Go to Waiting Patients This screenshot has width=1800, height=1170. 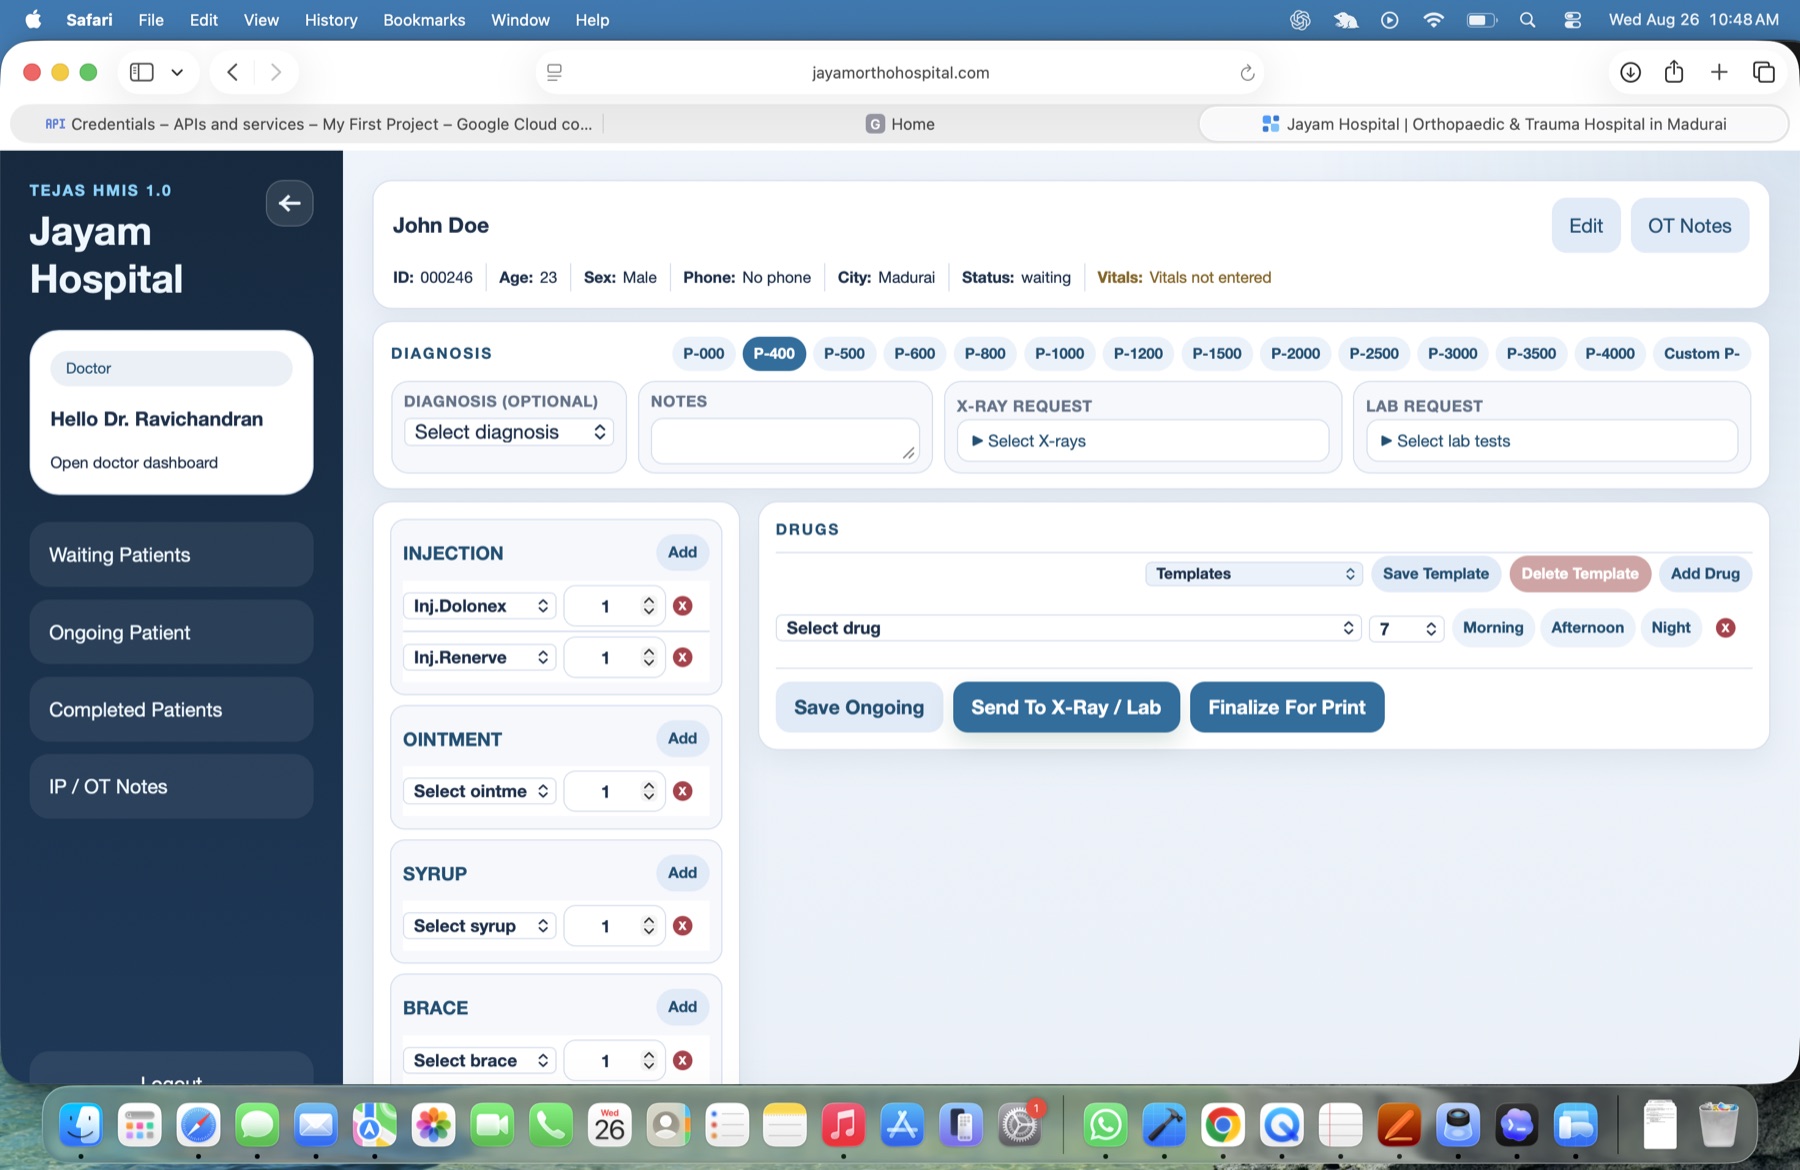pos(171,555)
